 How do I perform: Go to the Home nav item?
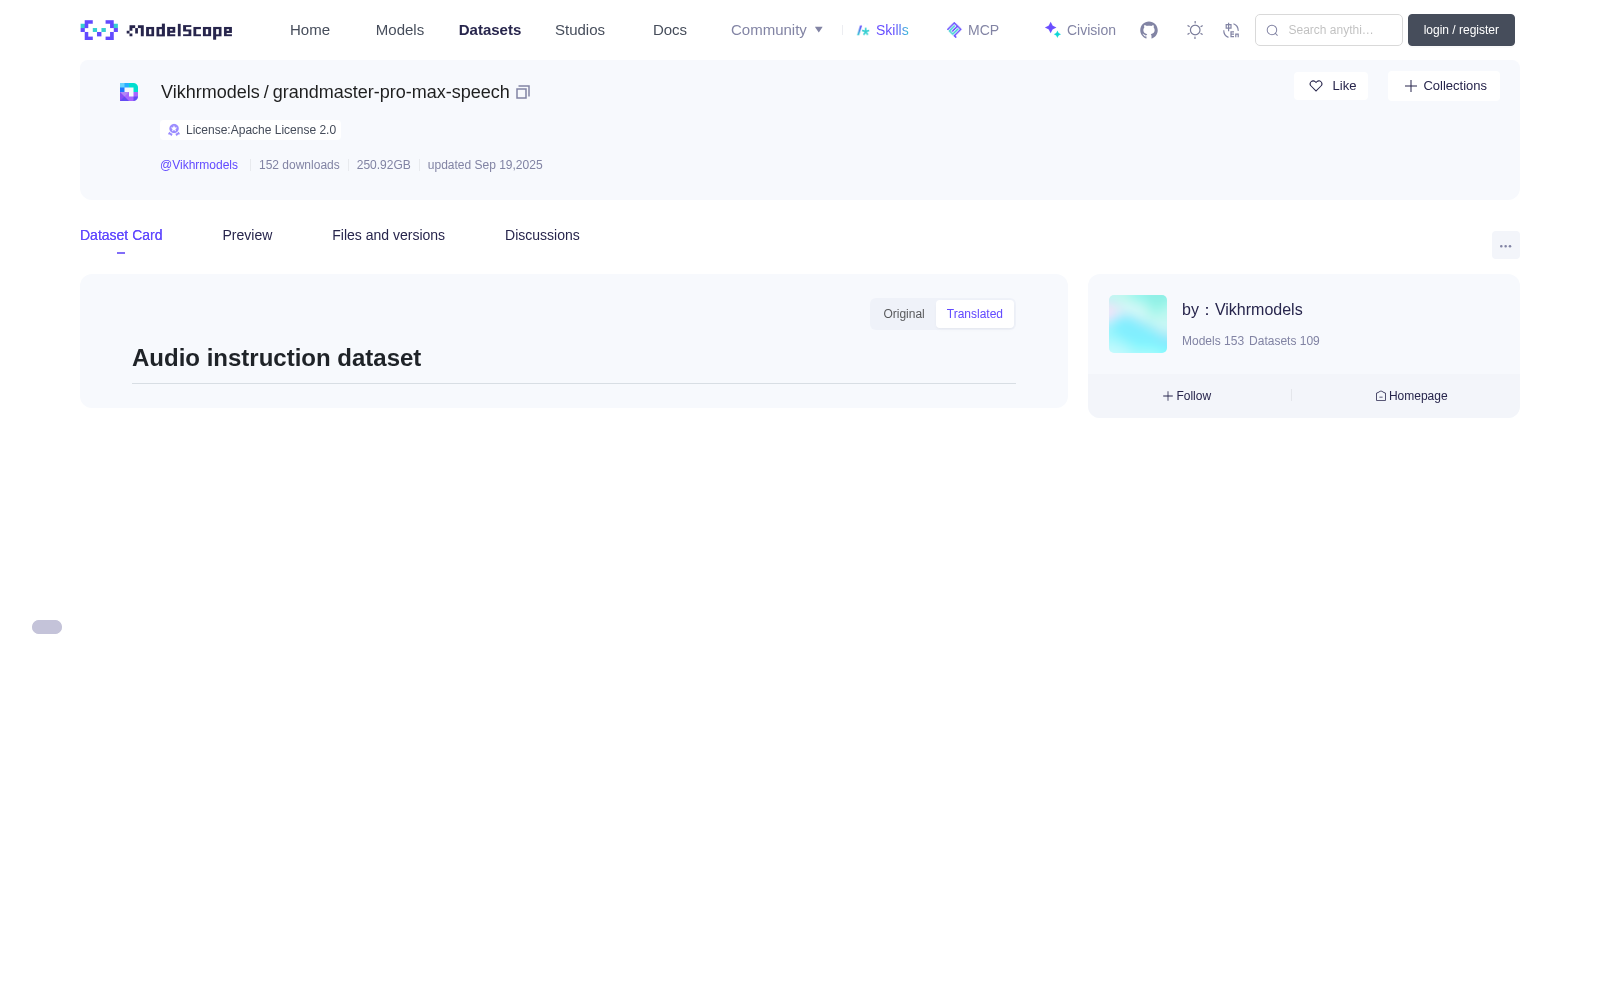(x=310, y=30)
